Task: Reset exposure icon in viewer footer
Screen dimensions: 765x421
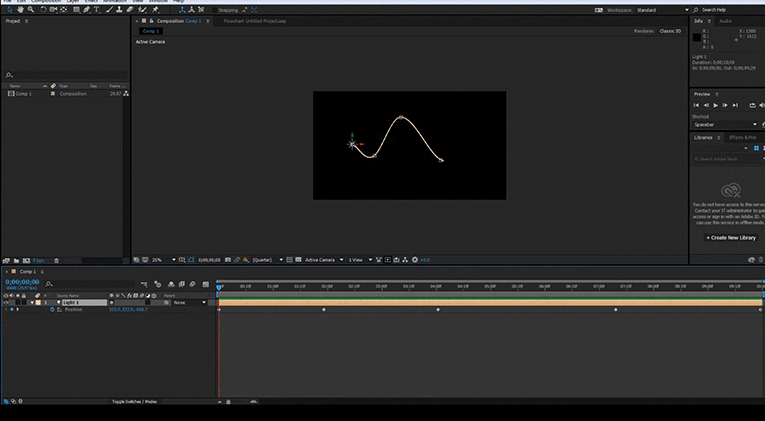Action: [x=415, y=260]
